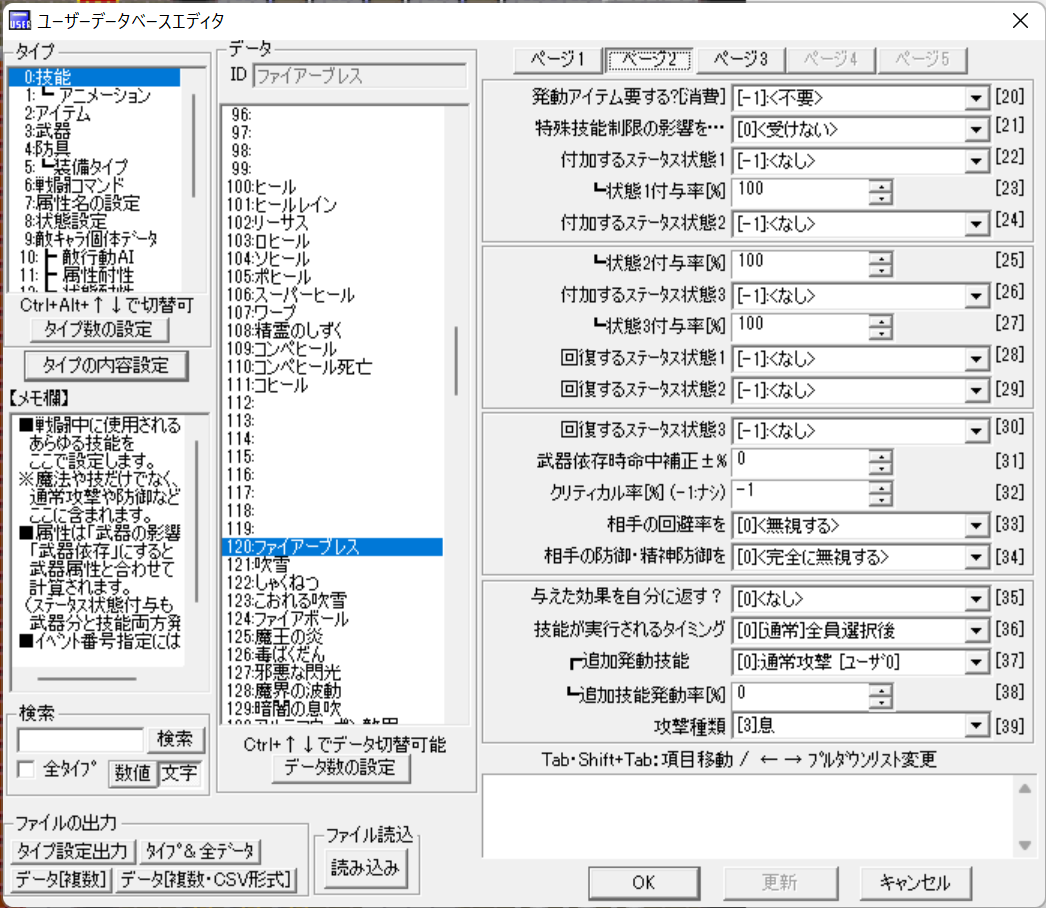The width and height of the screenshot is (1046, 908).
Task: Open 特殊技能制限の影響を dropdown
Action: click(x=976, y=129)
